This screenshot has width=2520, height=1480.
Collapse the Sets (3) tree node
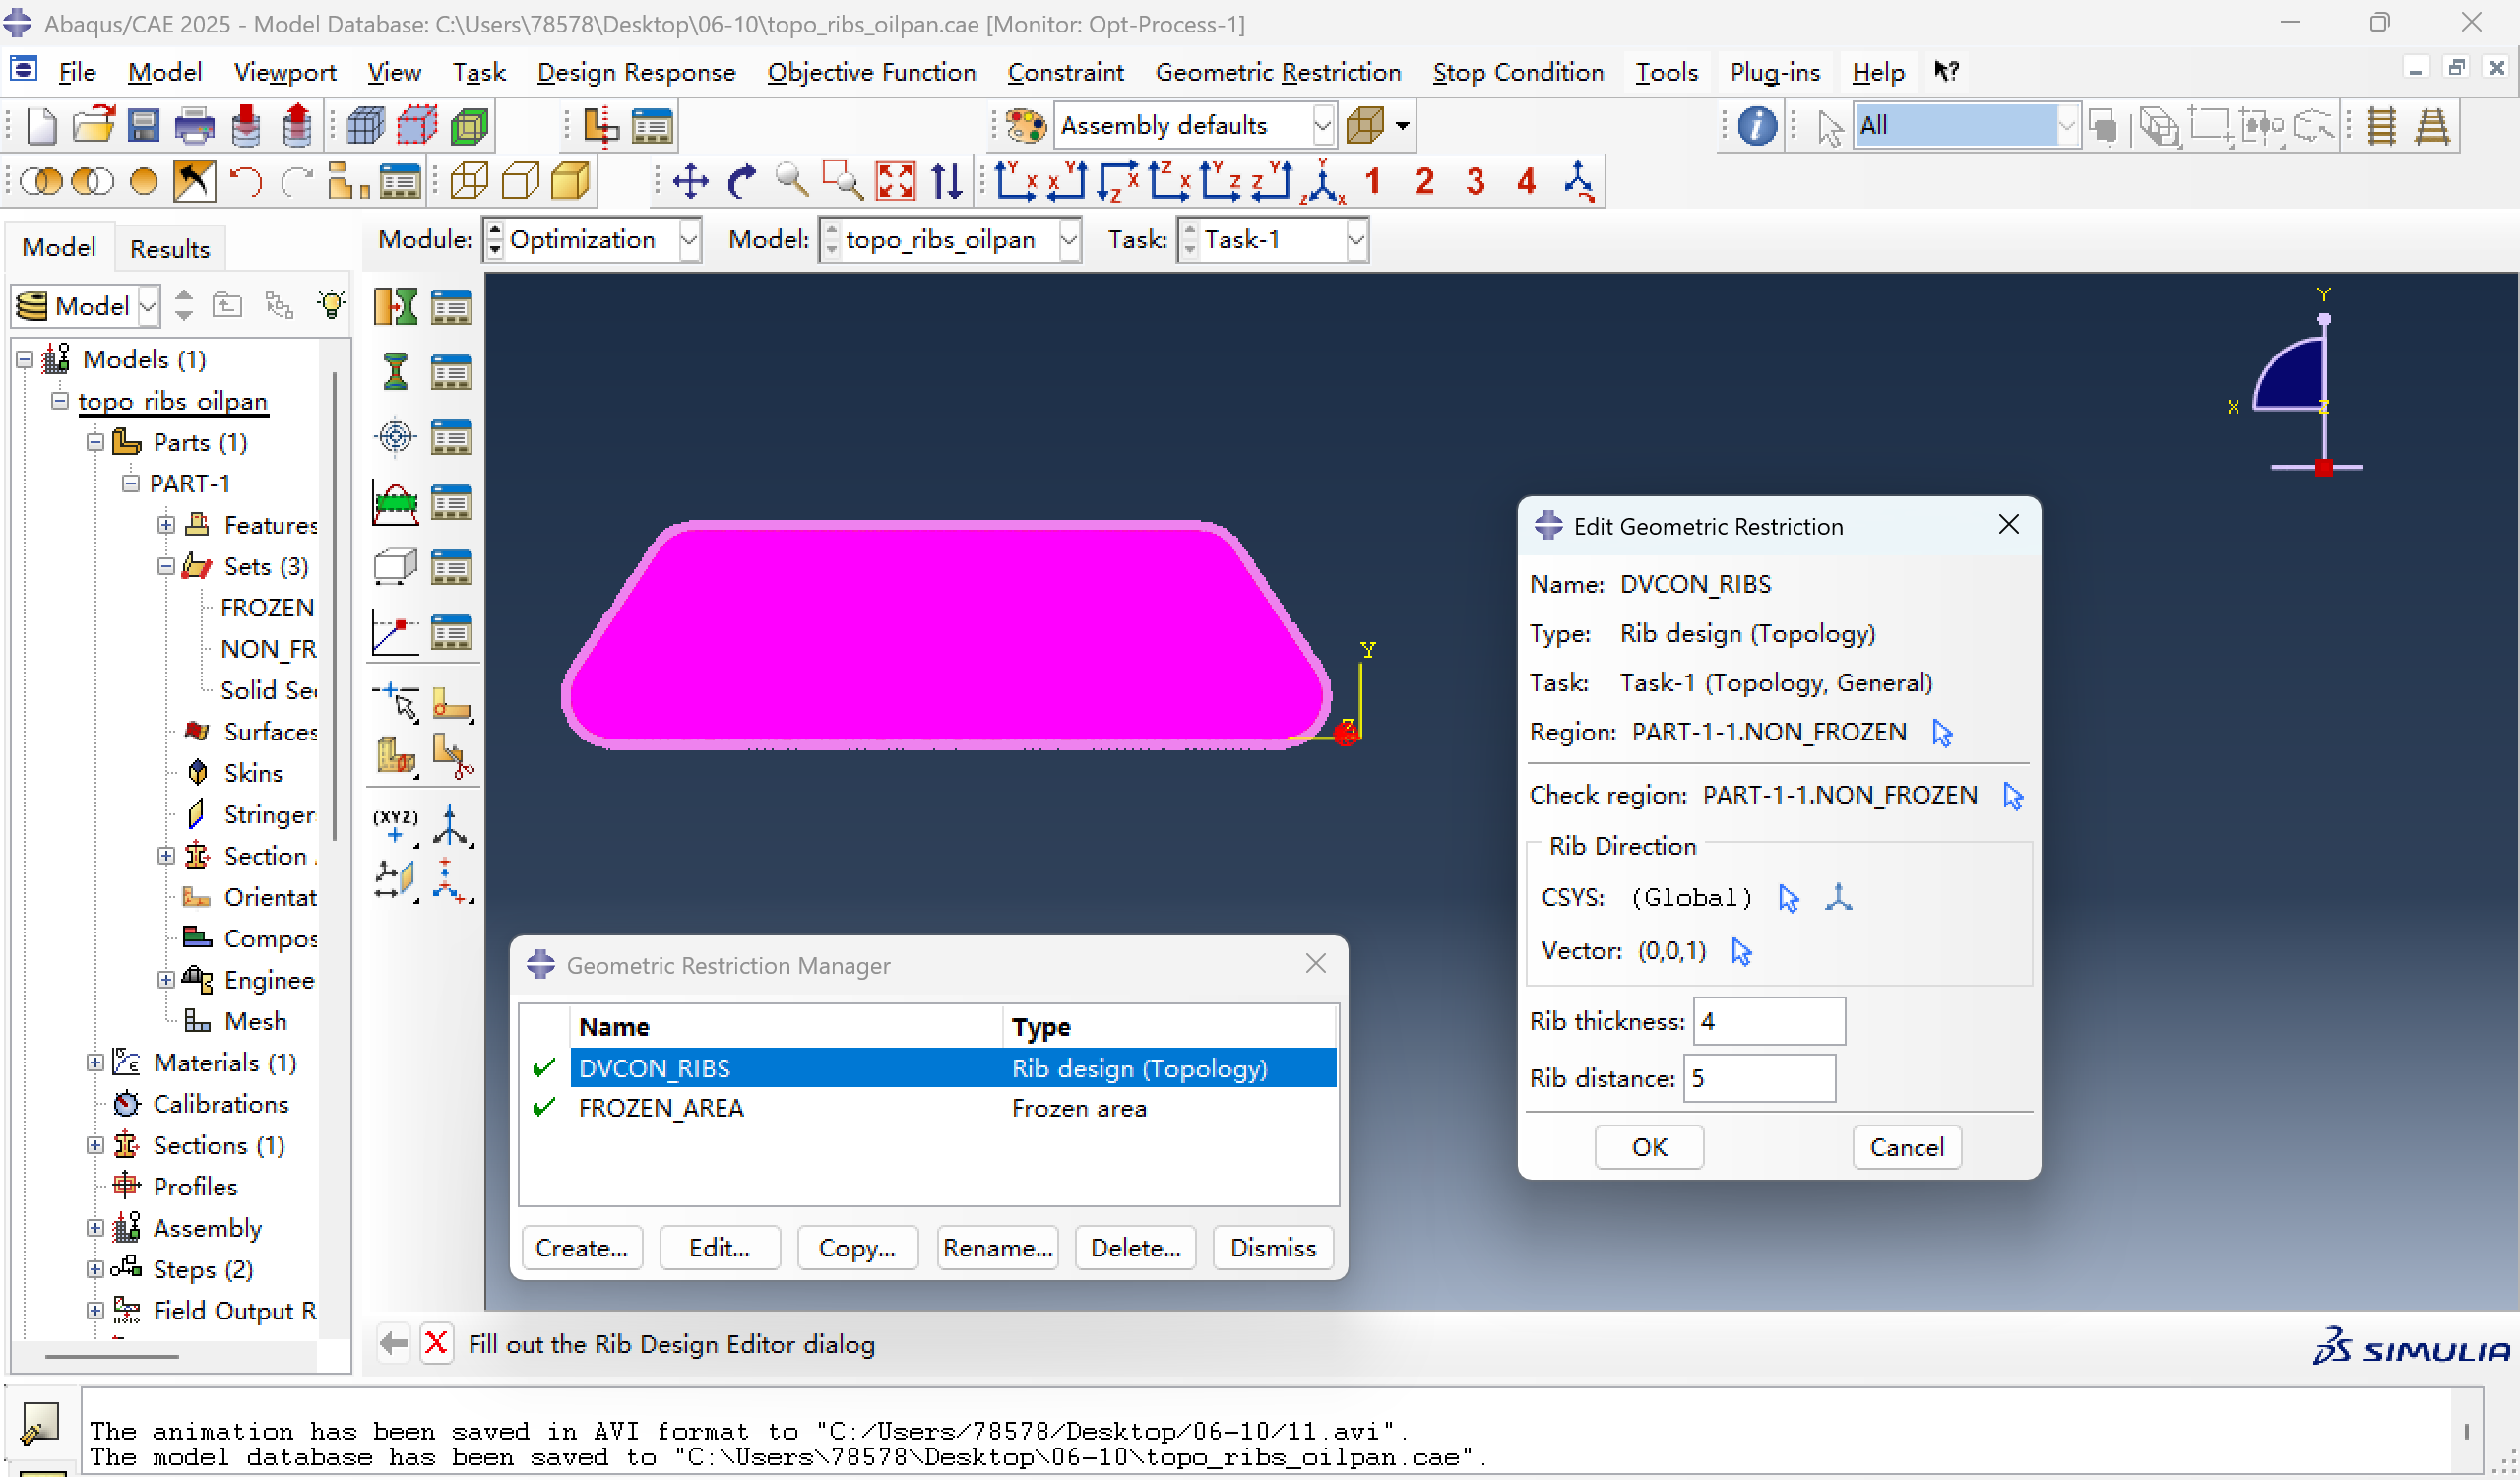pyautogui.click(x=166, y=566)
